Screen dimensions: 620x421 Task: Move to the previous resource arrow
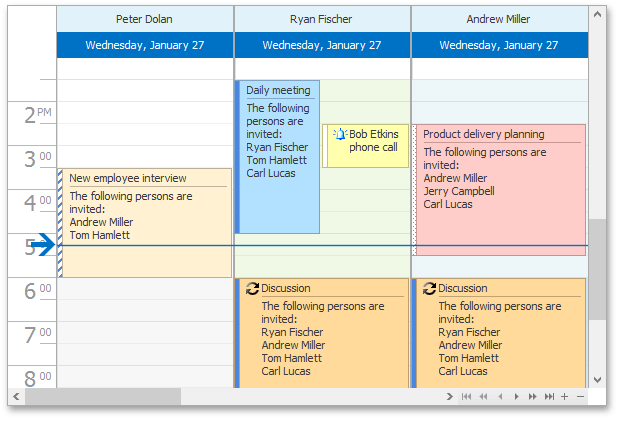click(500, 396)
